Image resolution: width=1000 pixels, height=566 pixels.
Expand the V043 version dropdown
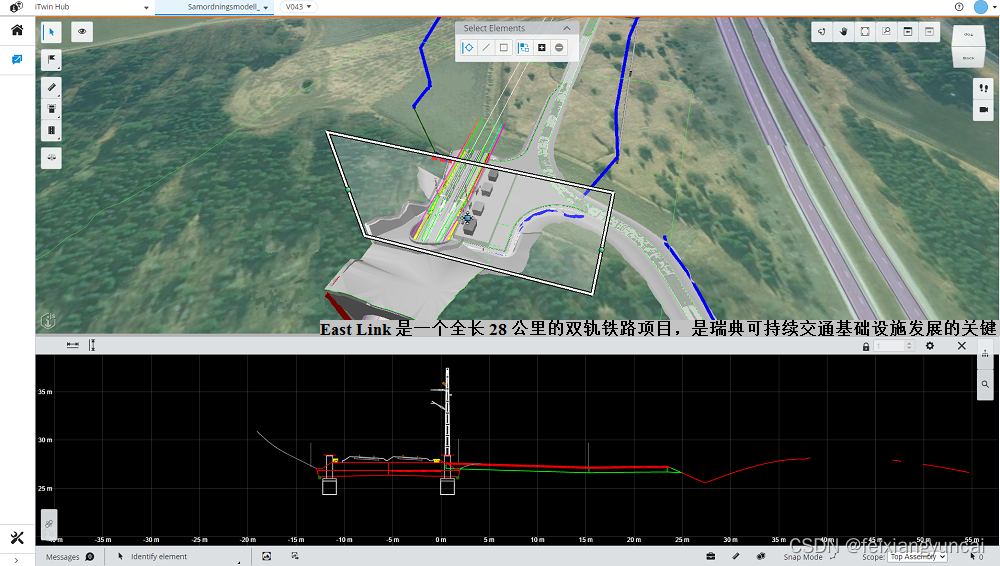pos(298,6)
